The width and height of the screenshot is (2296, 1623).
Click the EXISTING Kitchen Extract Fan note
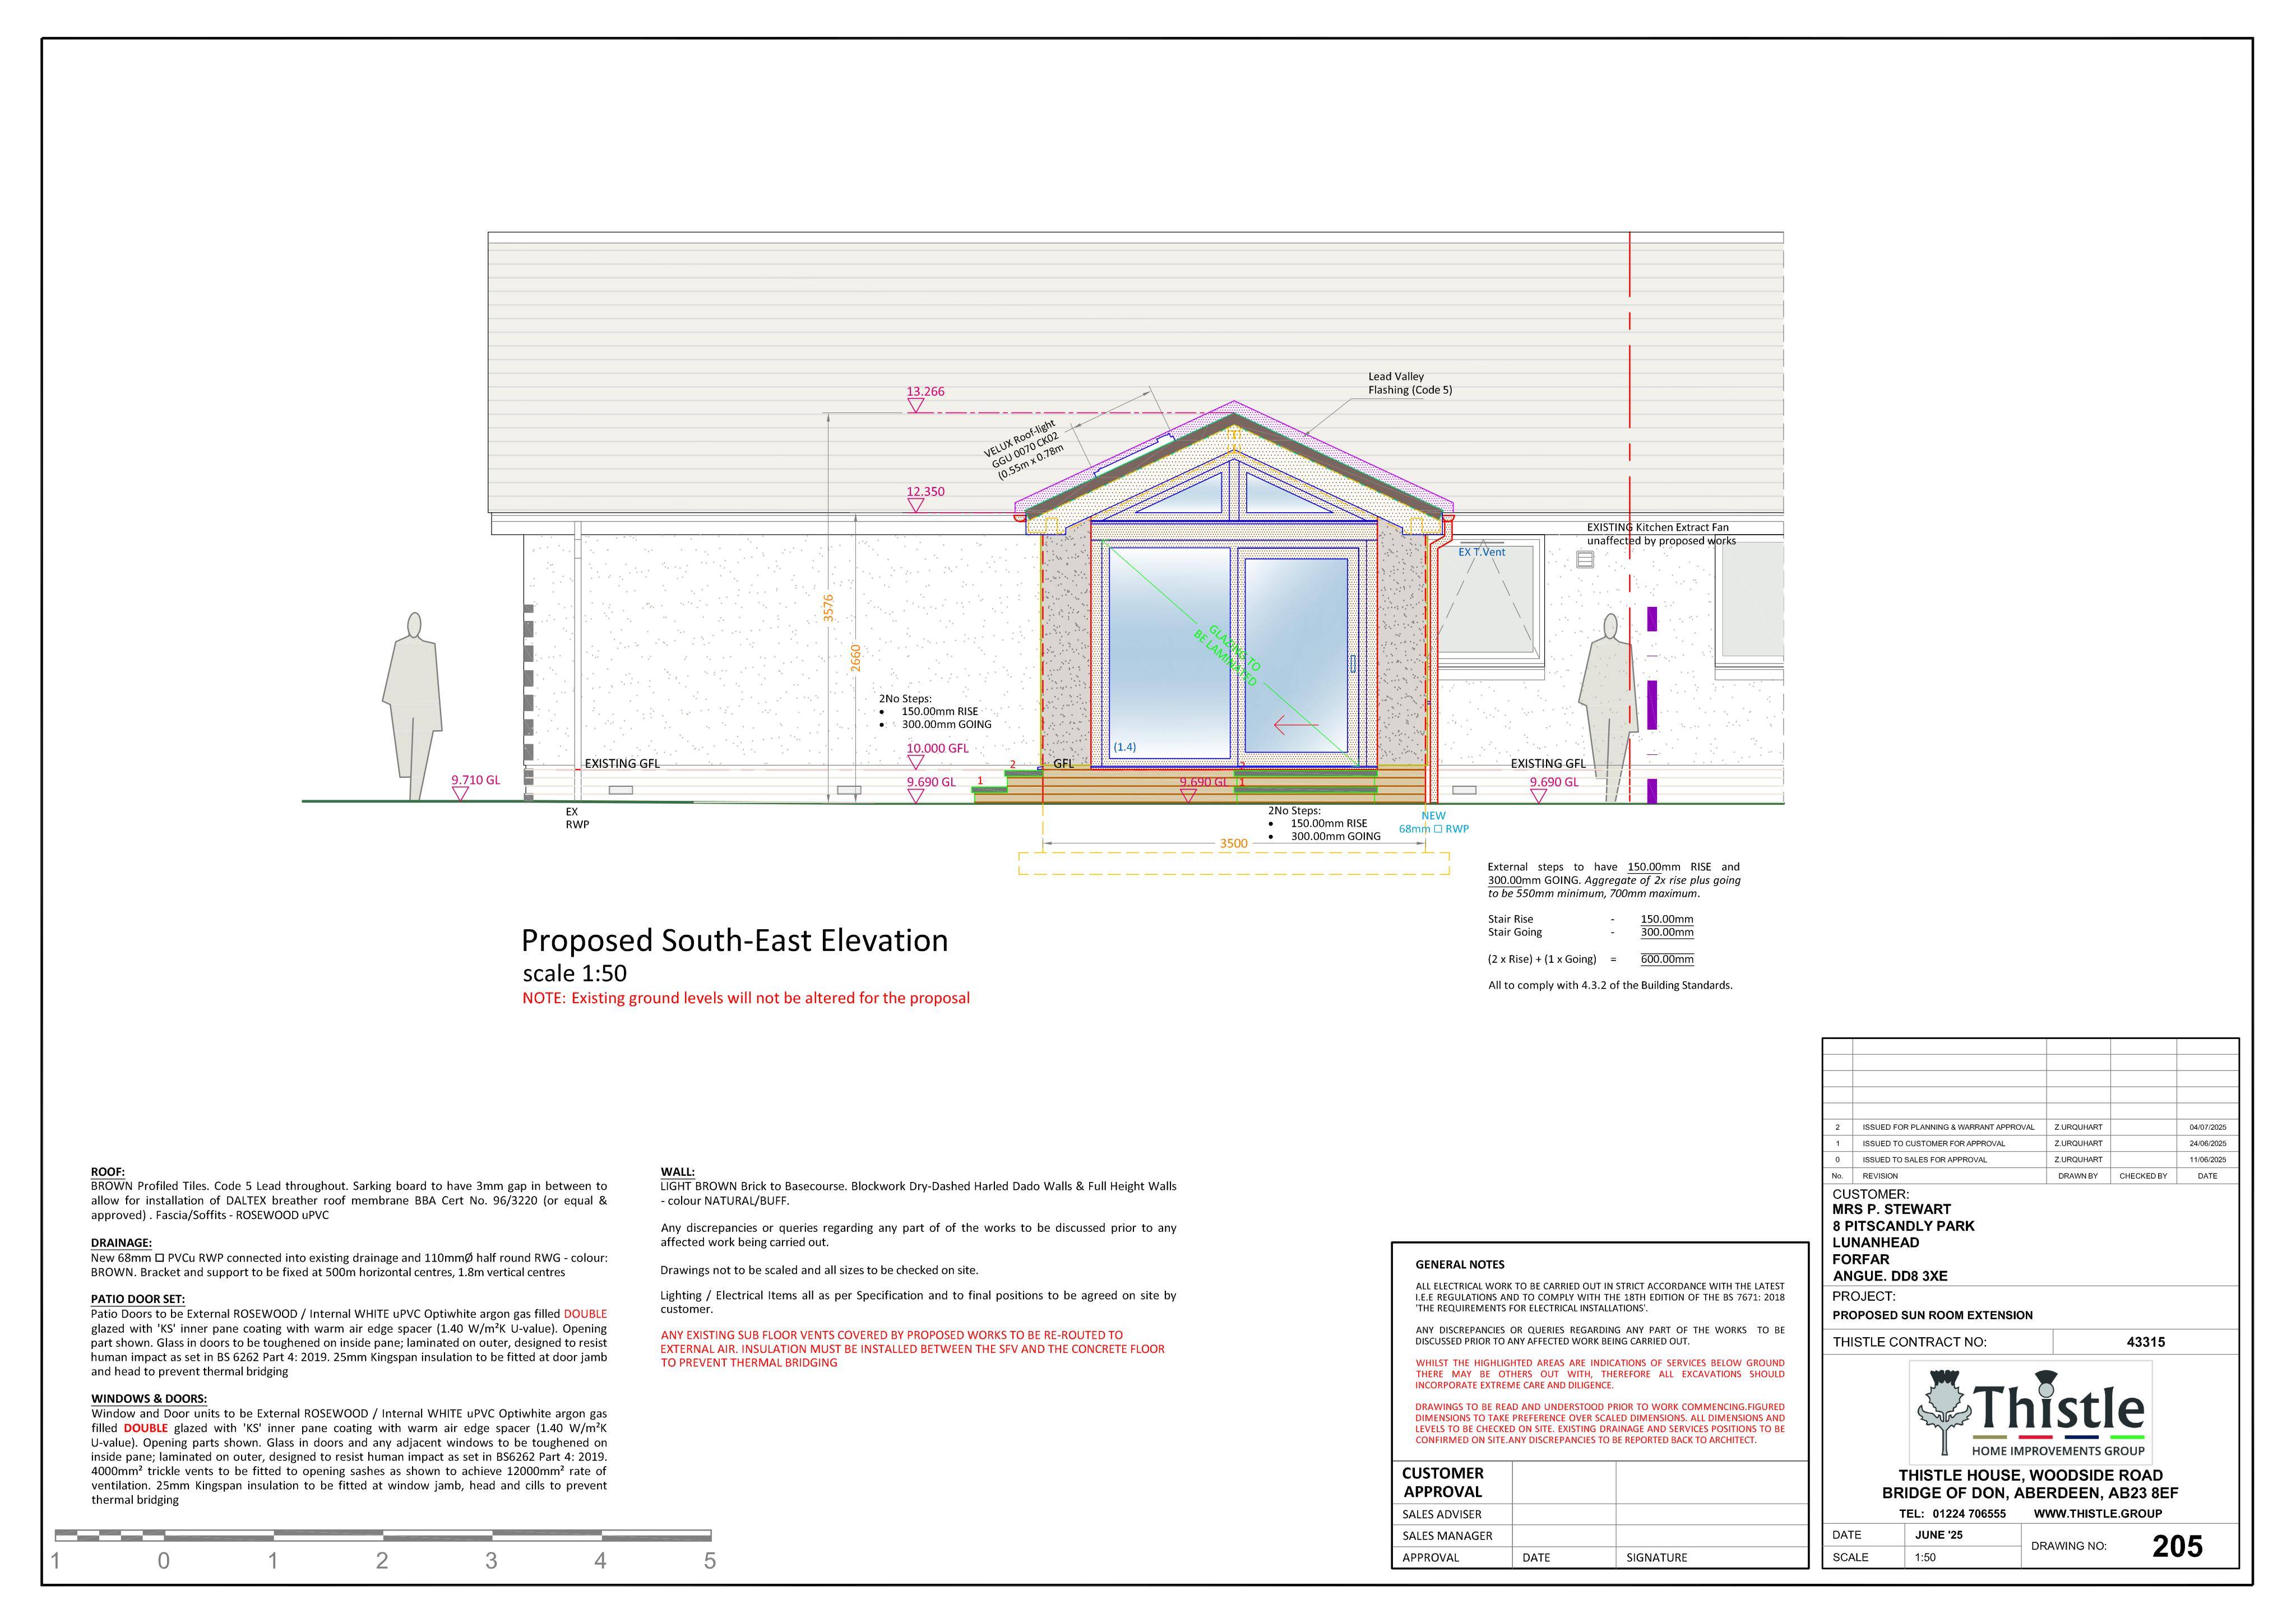[x=1661, y=534]
